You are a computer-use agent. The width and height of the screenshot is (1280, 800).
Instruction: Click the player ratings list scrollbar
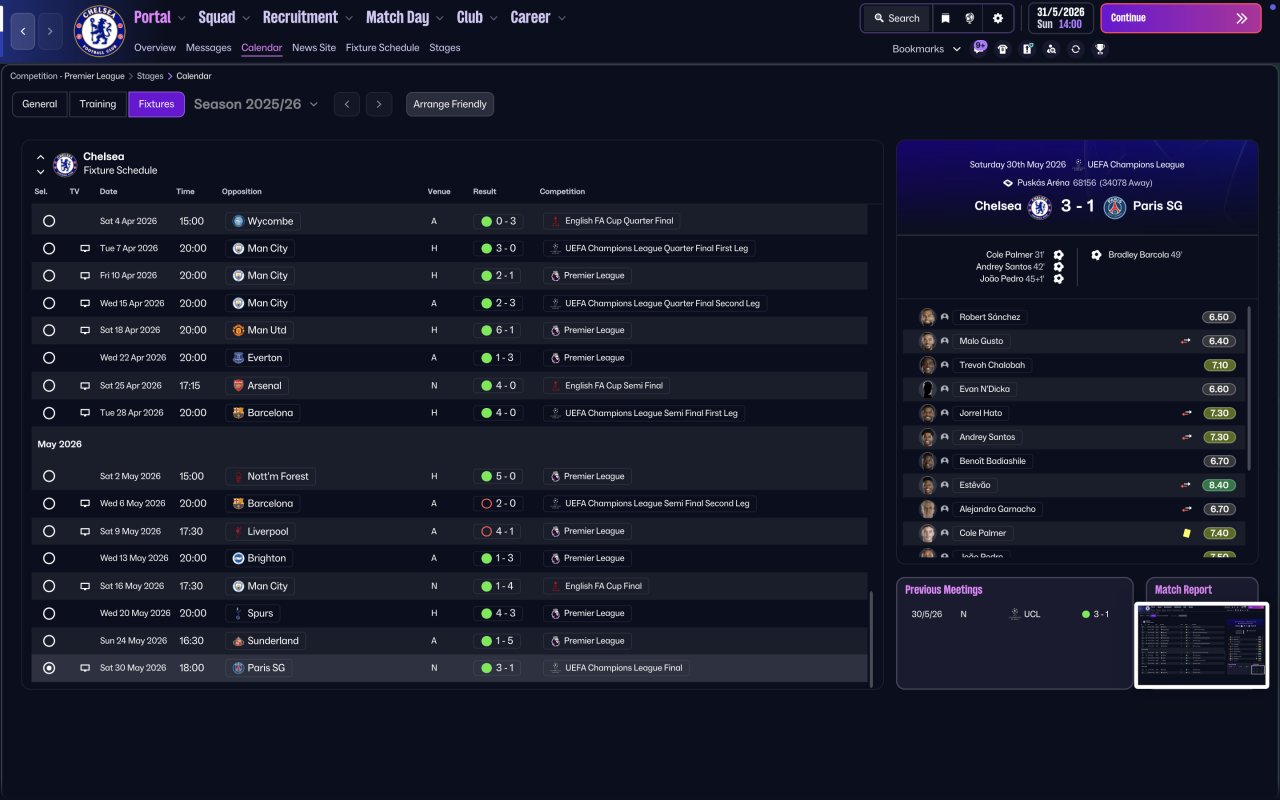click(1250, 388)
